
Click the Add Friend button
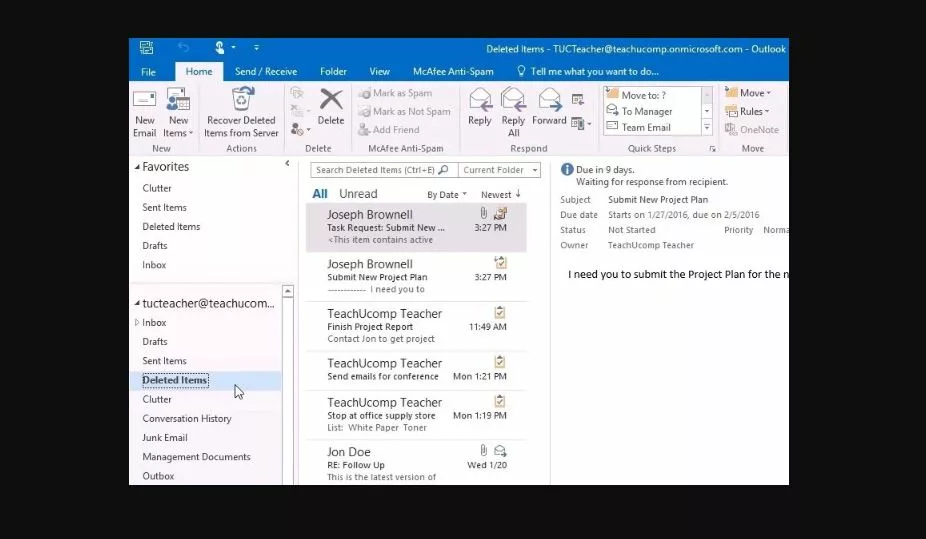click(389, 130)
